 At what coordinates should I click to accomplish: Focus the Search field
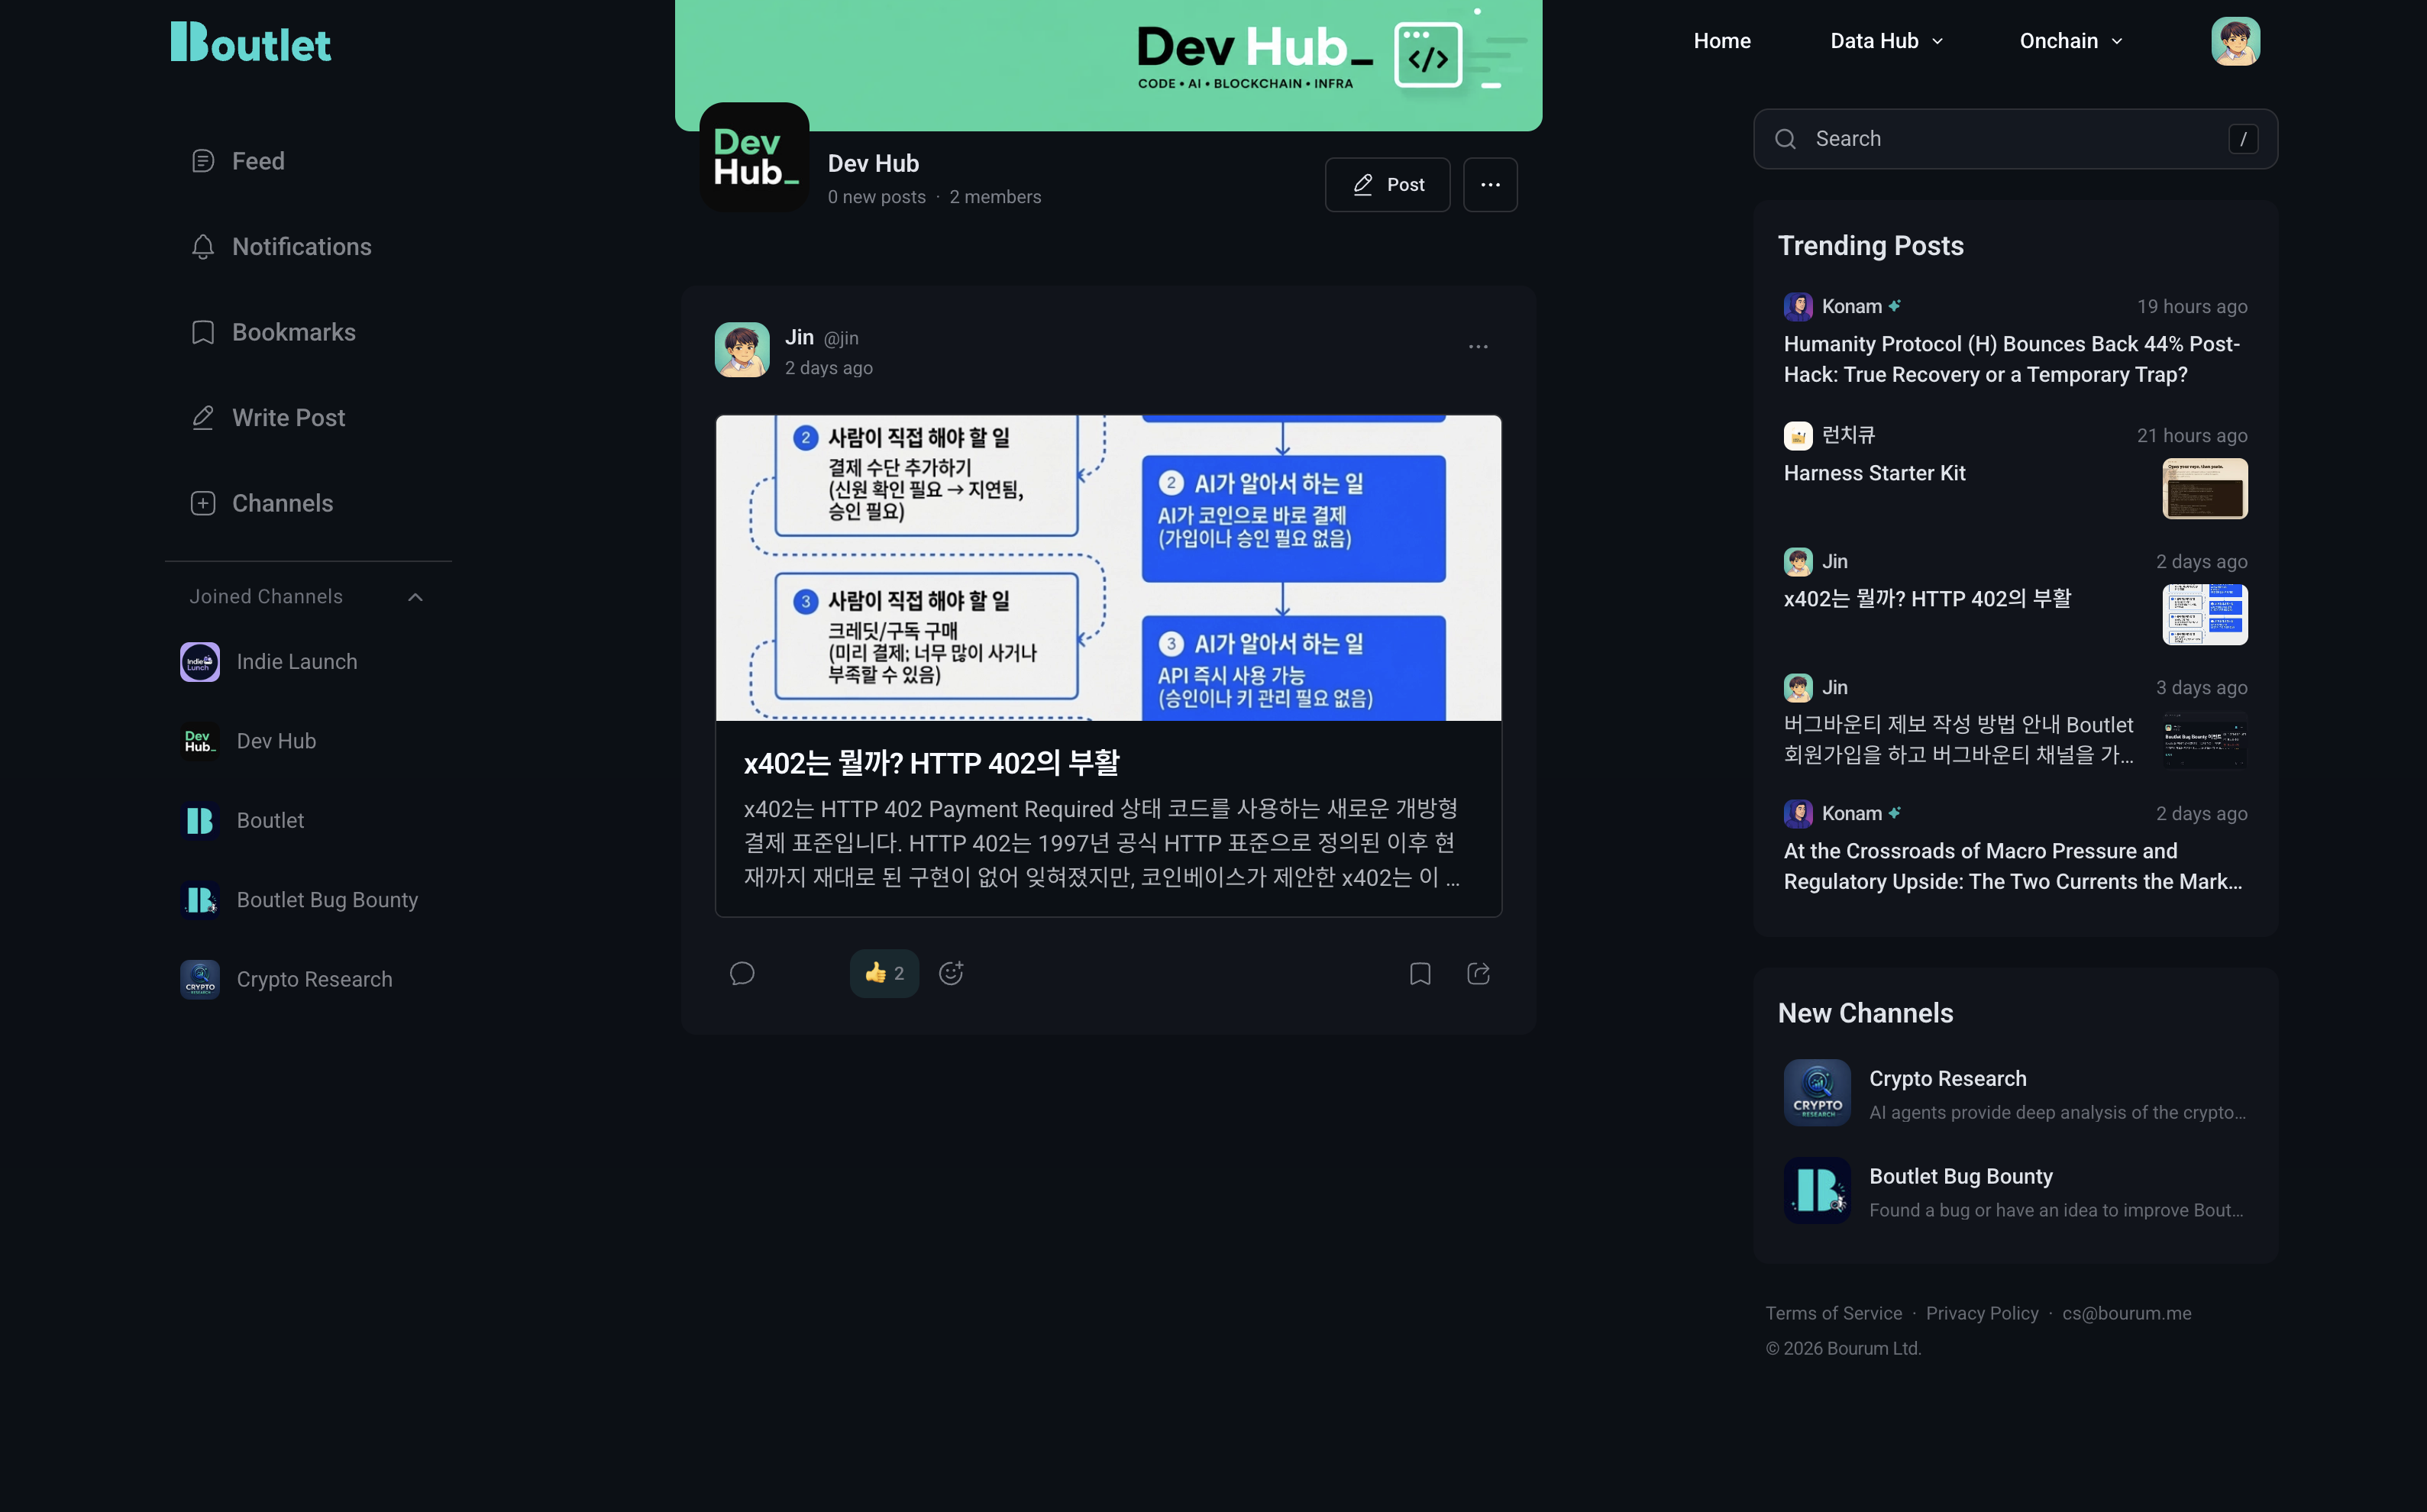click(2015, 139)
